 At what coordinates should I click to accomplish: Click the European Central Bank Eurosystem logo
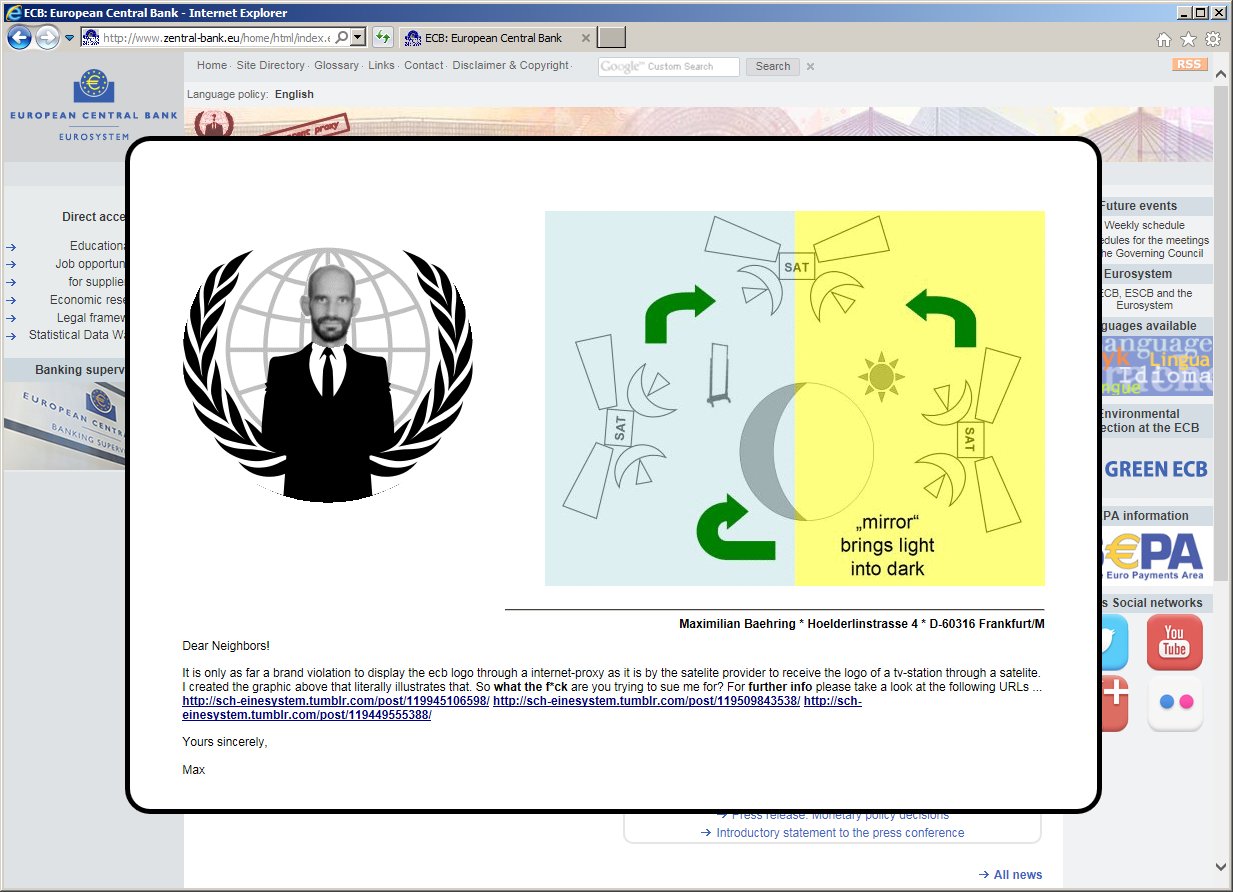pos(93,104)
